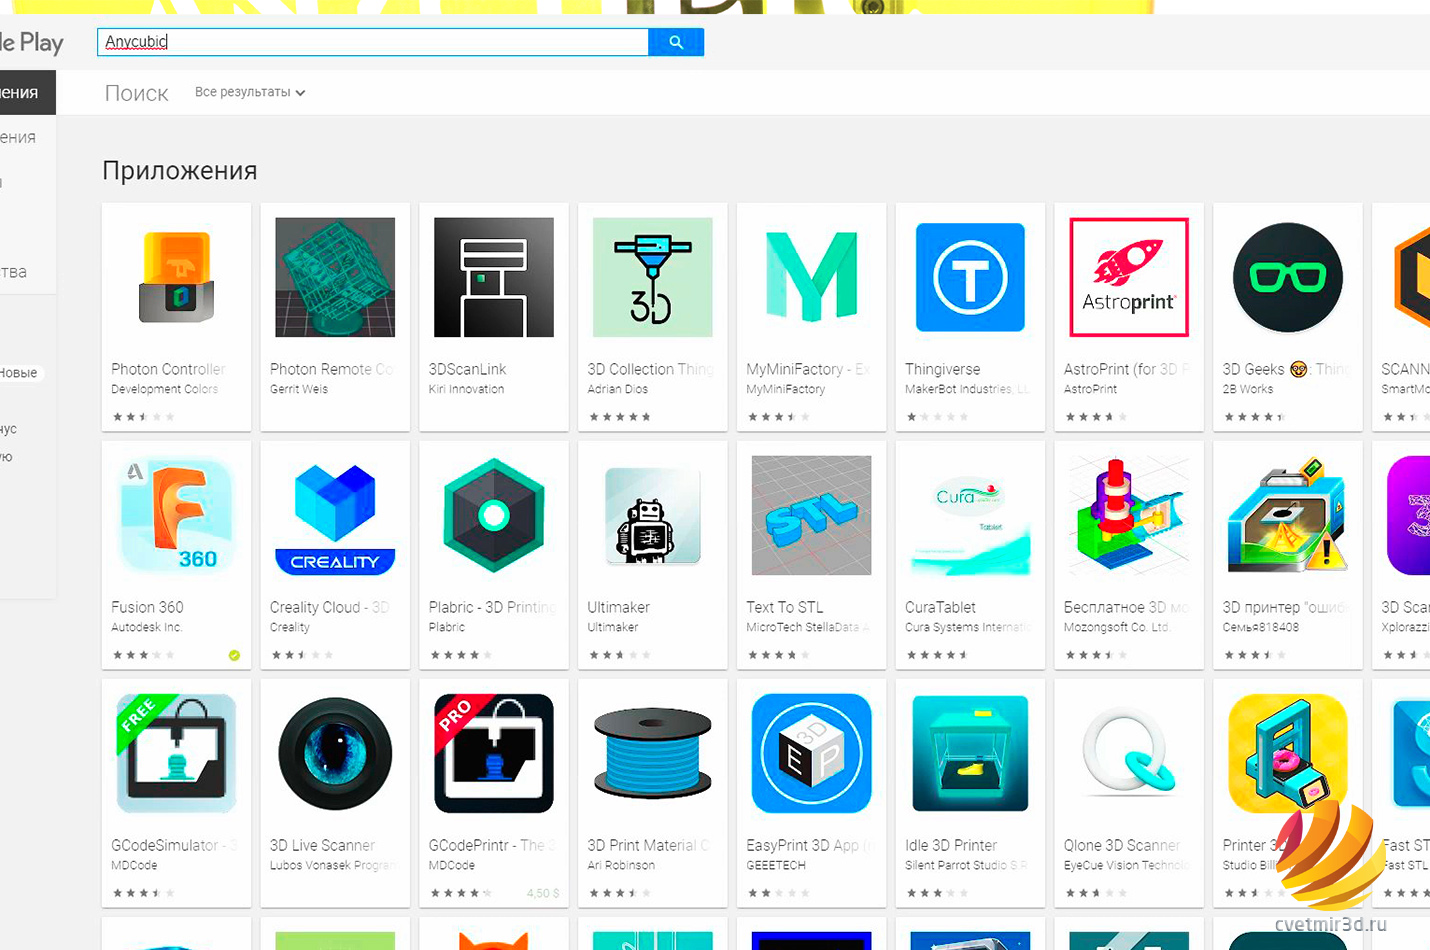Open developer link Adrian Dios
The image size is (1430, 950).
coord(617,389)
